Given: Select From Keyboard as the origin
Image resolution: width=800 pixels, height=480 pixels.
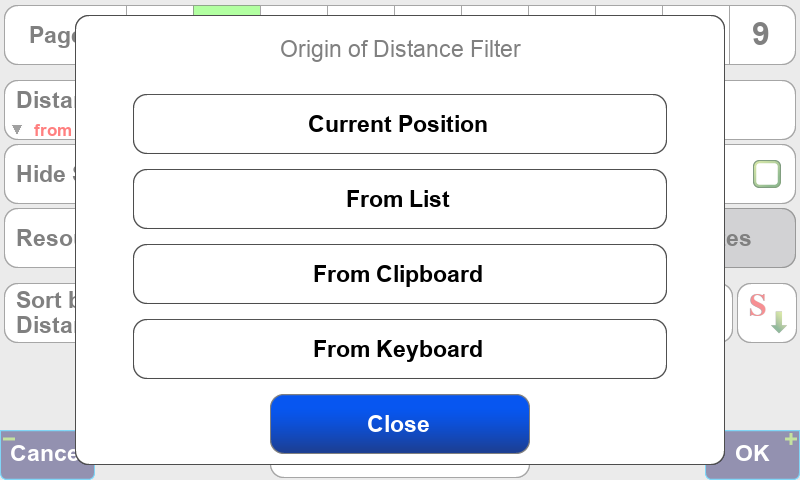Looking at the screenshot, I should pyautogui.click(x=399, y=349).
